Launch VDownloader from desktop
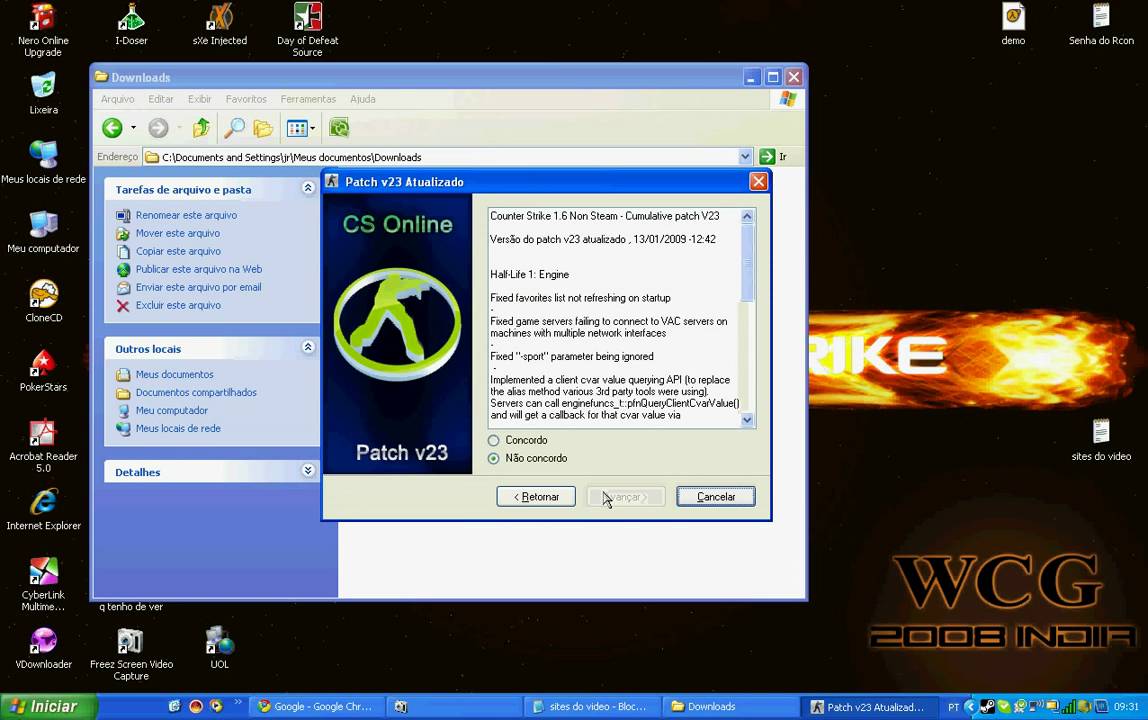The image size is (1148, 720). [43, 647]
